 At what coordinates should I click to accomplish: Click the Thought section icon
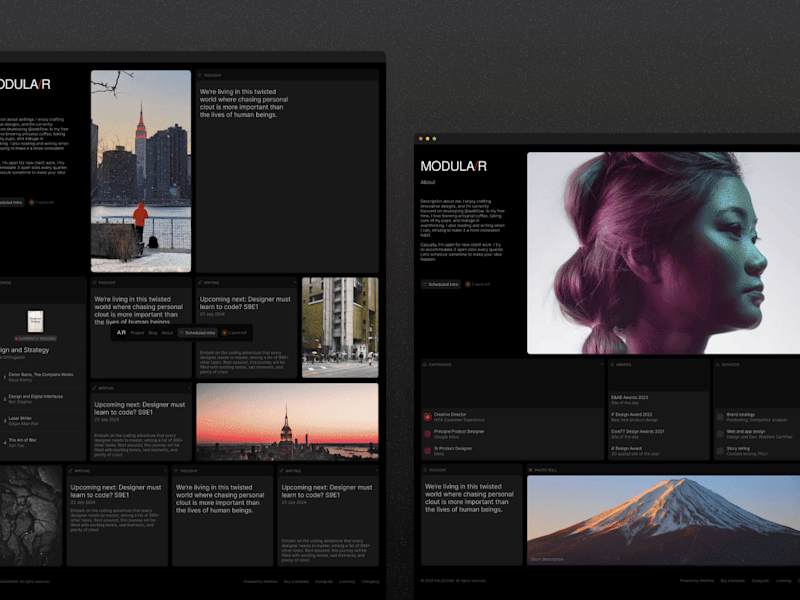pyautogui.click(x=424, y=469)
